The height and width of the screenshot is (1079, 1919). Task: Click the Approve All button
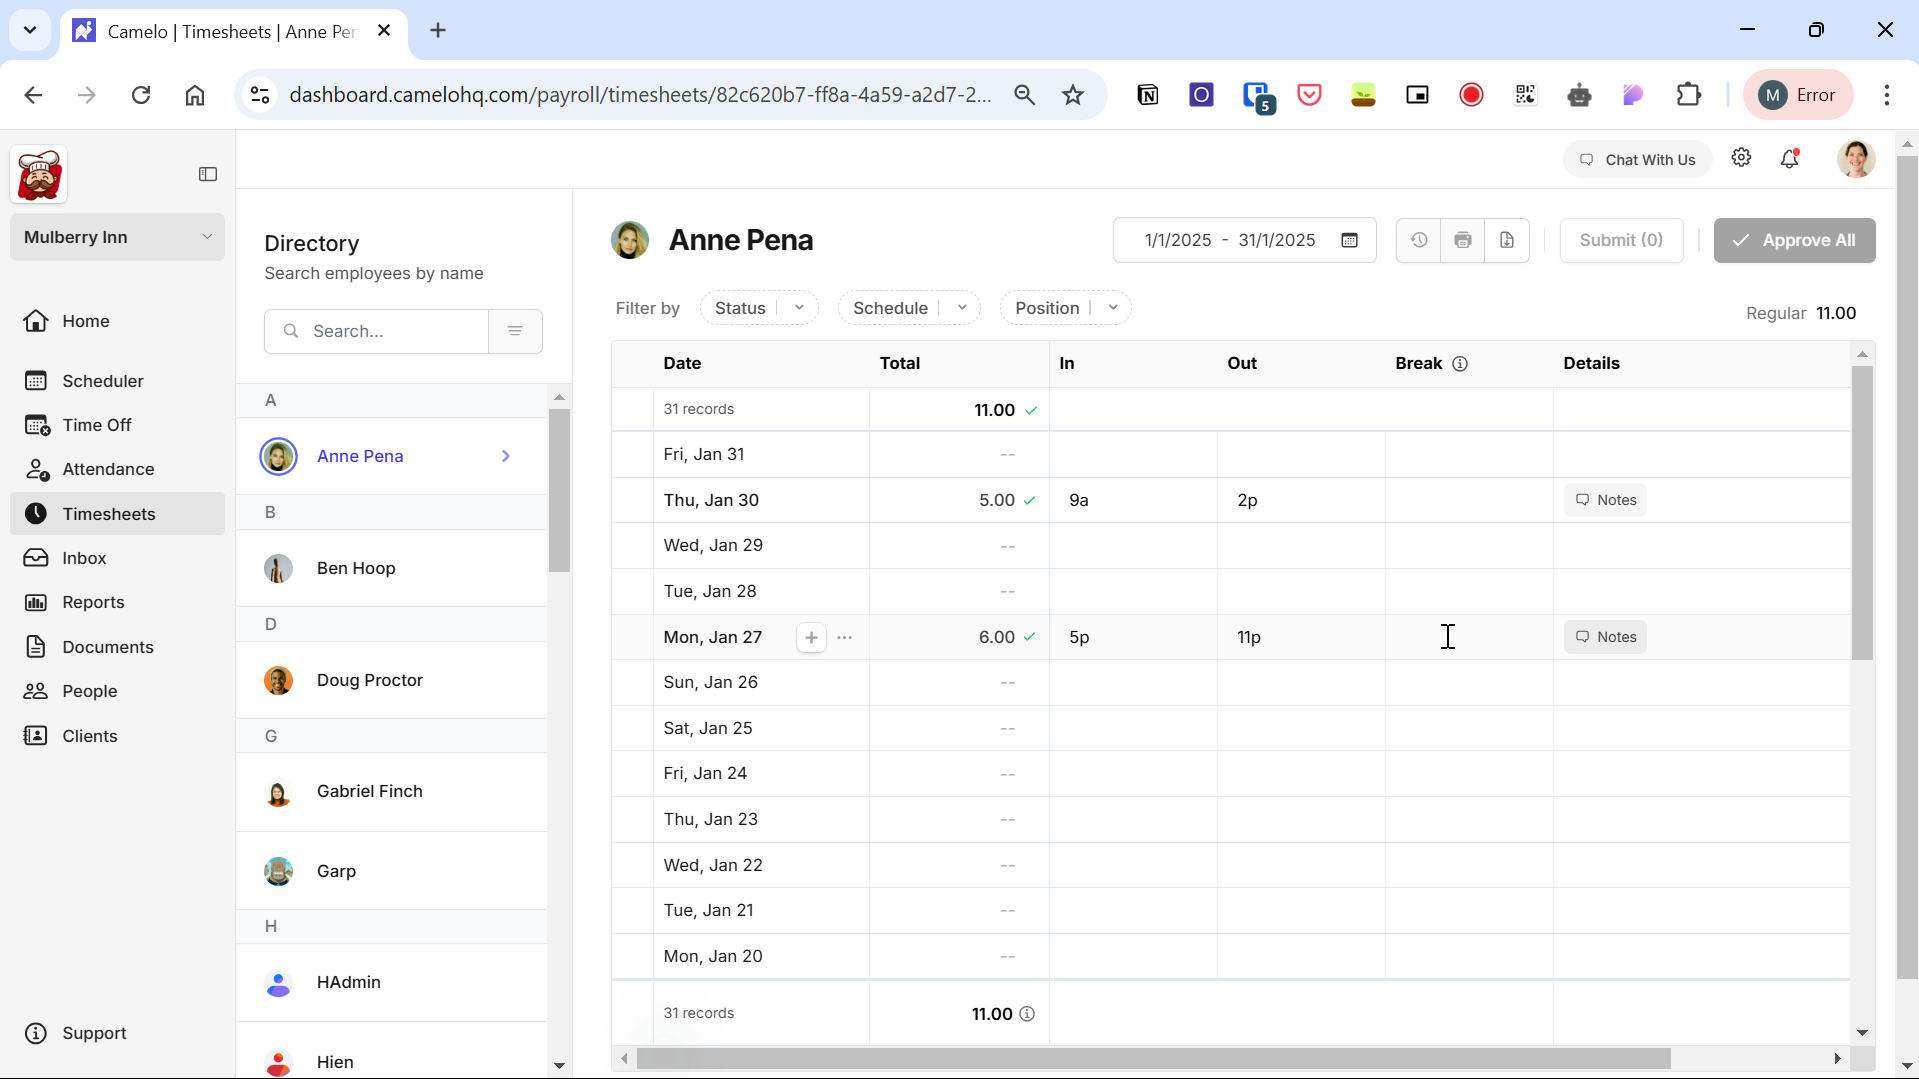point(1794,240)
